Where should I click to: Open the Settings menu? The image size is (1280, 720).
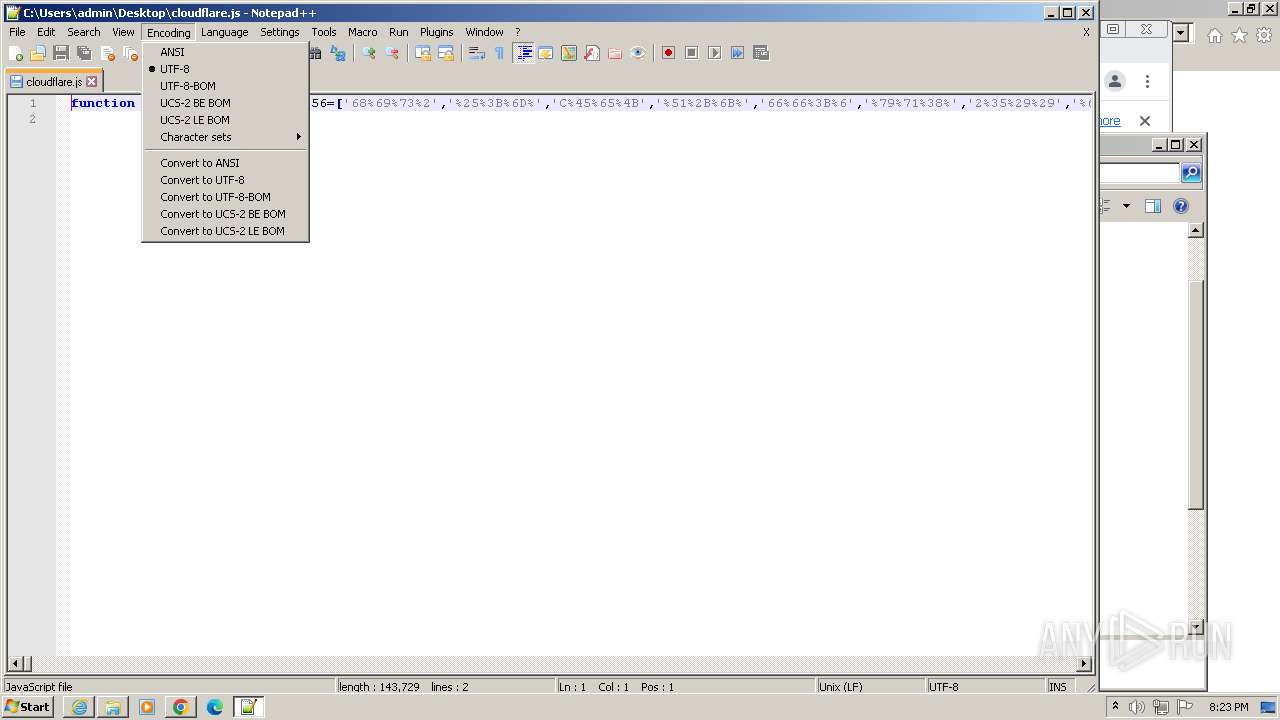(280, 32)
